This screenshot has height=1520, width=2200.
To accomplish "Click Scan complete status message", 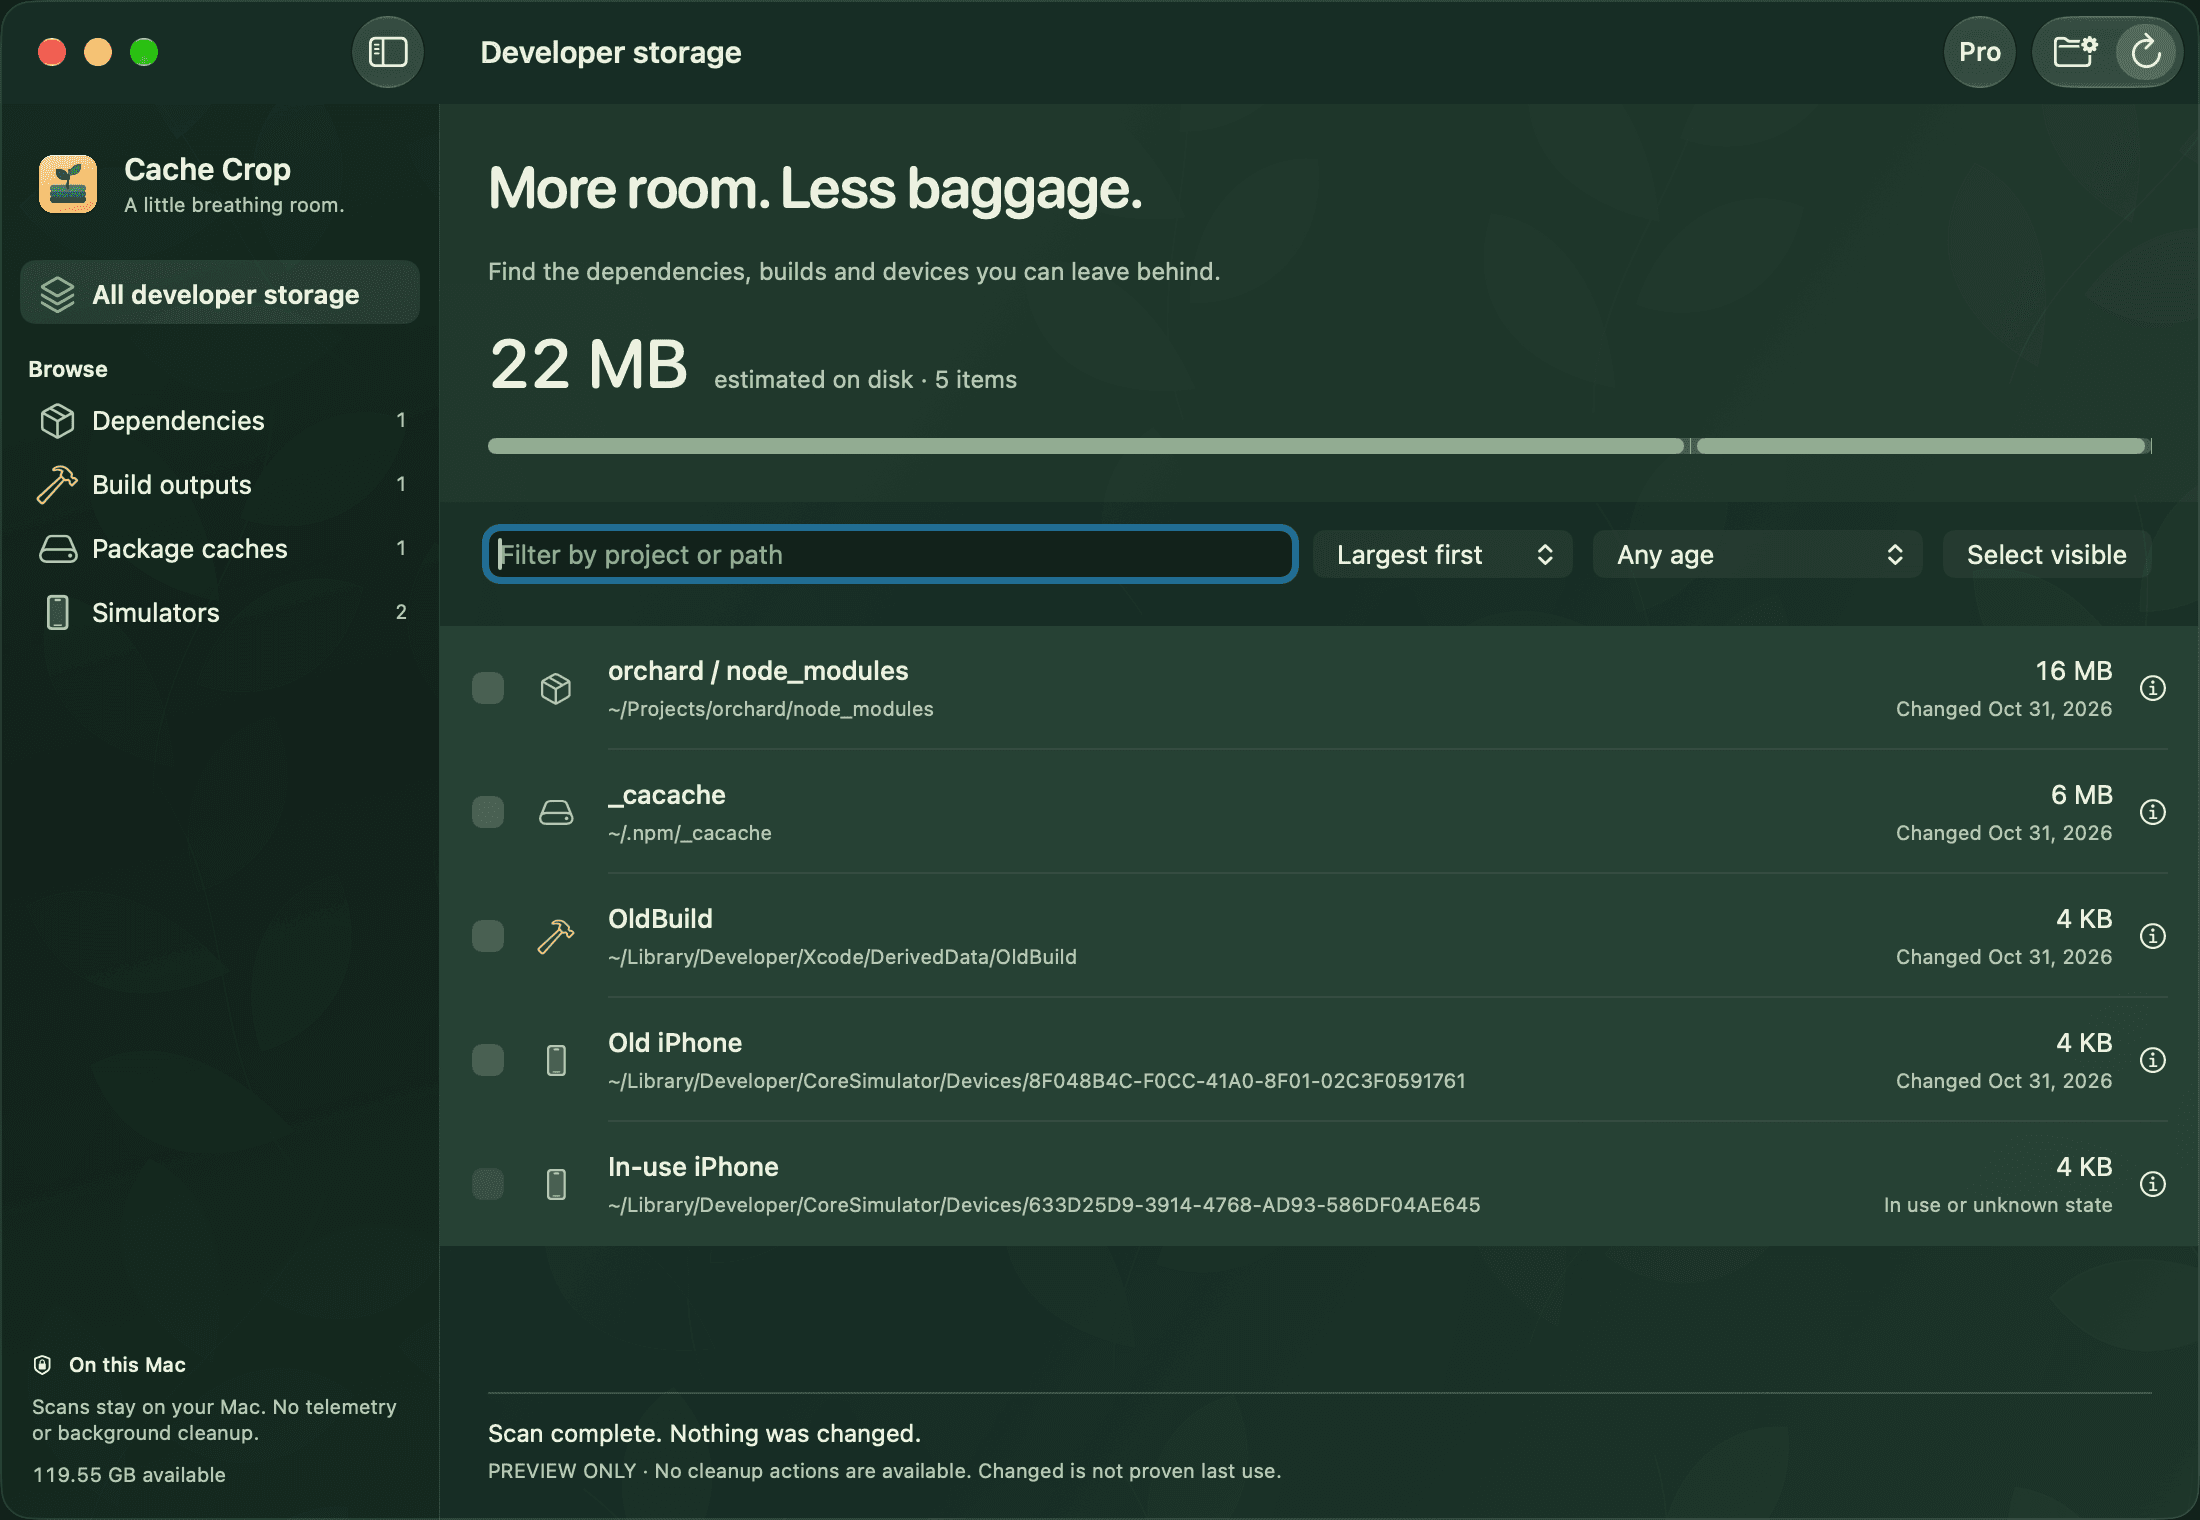I will pos(704,1433).
